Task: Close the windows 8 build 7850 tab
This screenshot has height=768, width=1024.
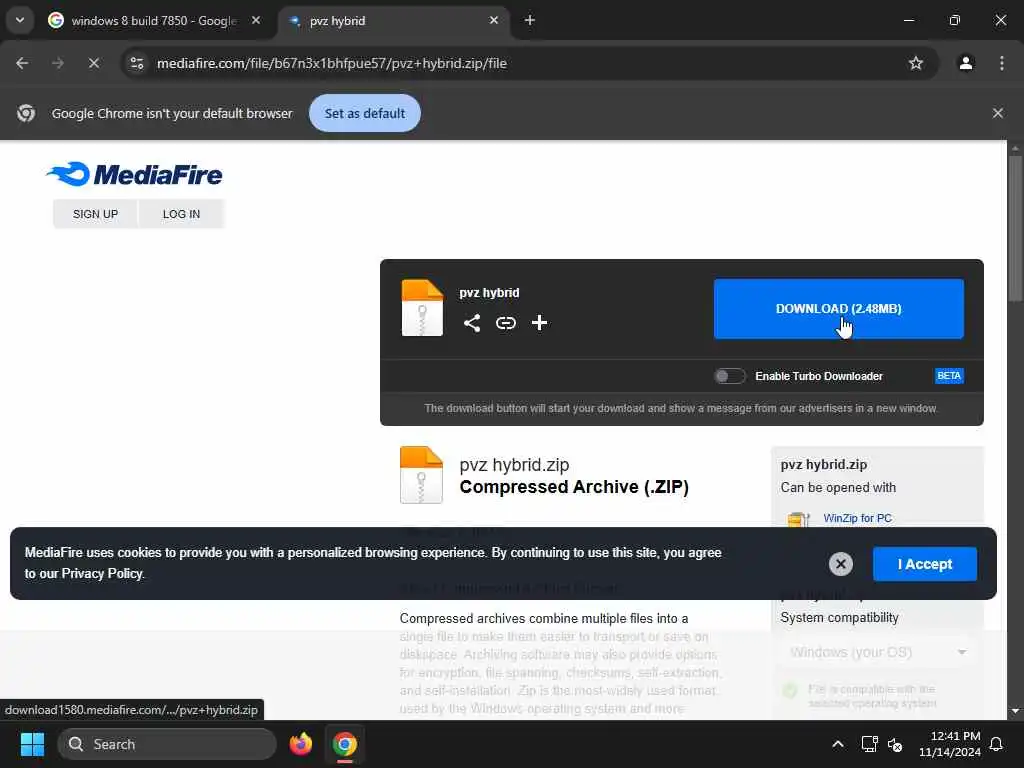Action: [256, 20]
